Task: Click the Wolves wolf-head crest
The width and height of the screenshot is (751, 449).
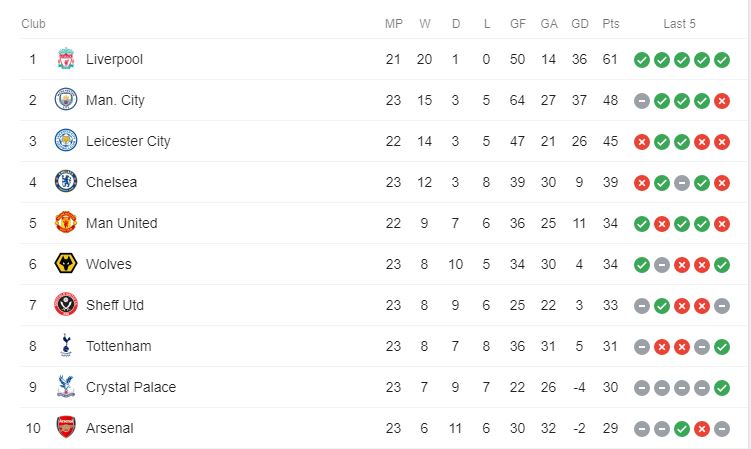Action: (66, 264)
